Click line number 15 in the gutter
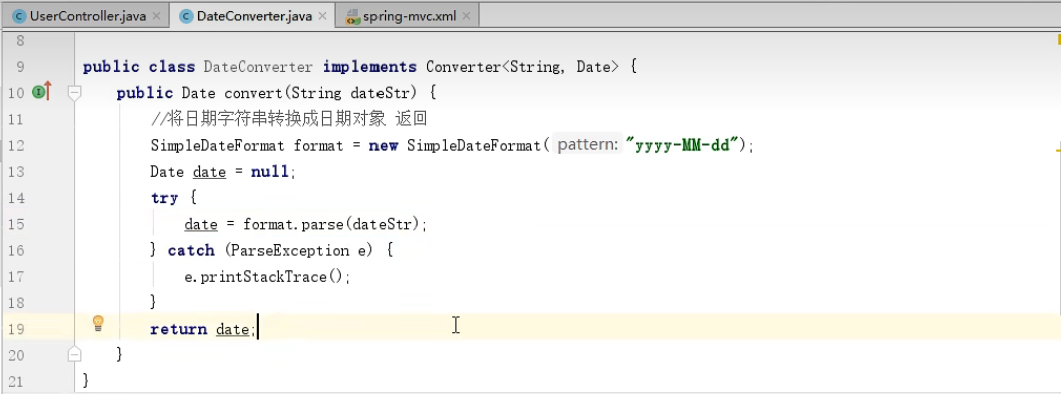Screen dimensions: 1061x394 15,223
